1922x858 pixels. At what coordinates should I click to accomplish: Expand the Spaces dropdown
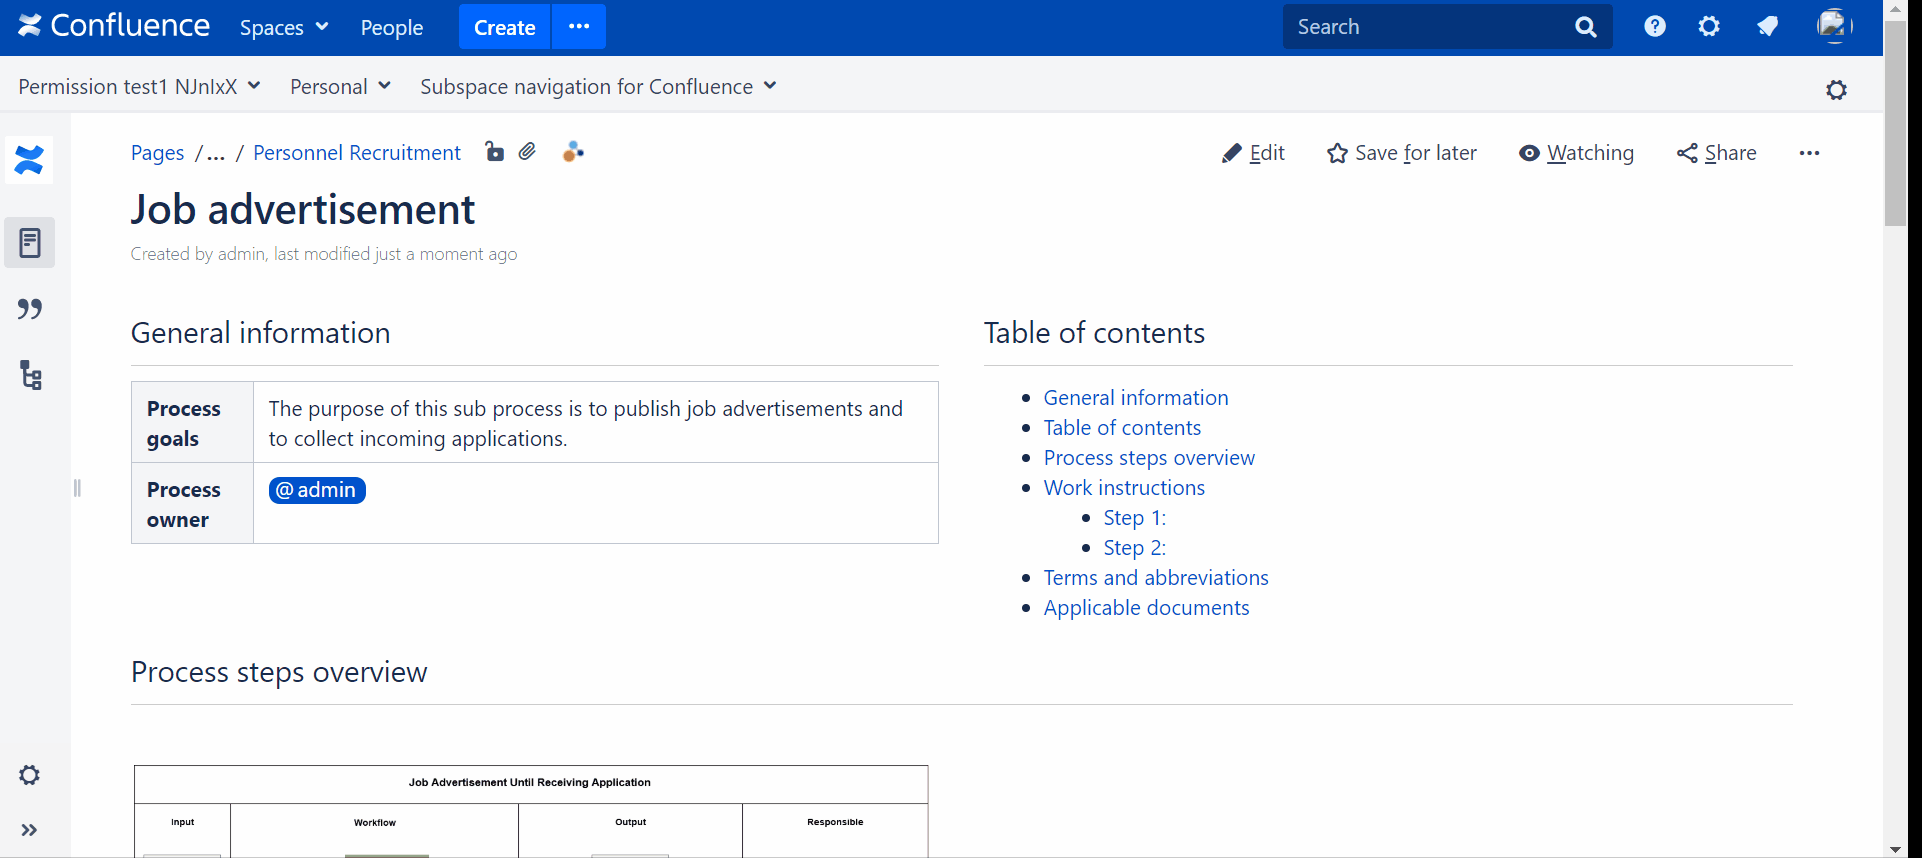284,28
